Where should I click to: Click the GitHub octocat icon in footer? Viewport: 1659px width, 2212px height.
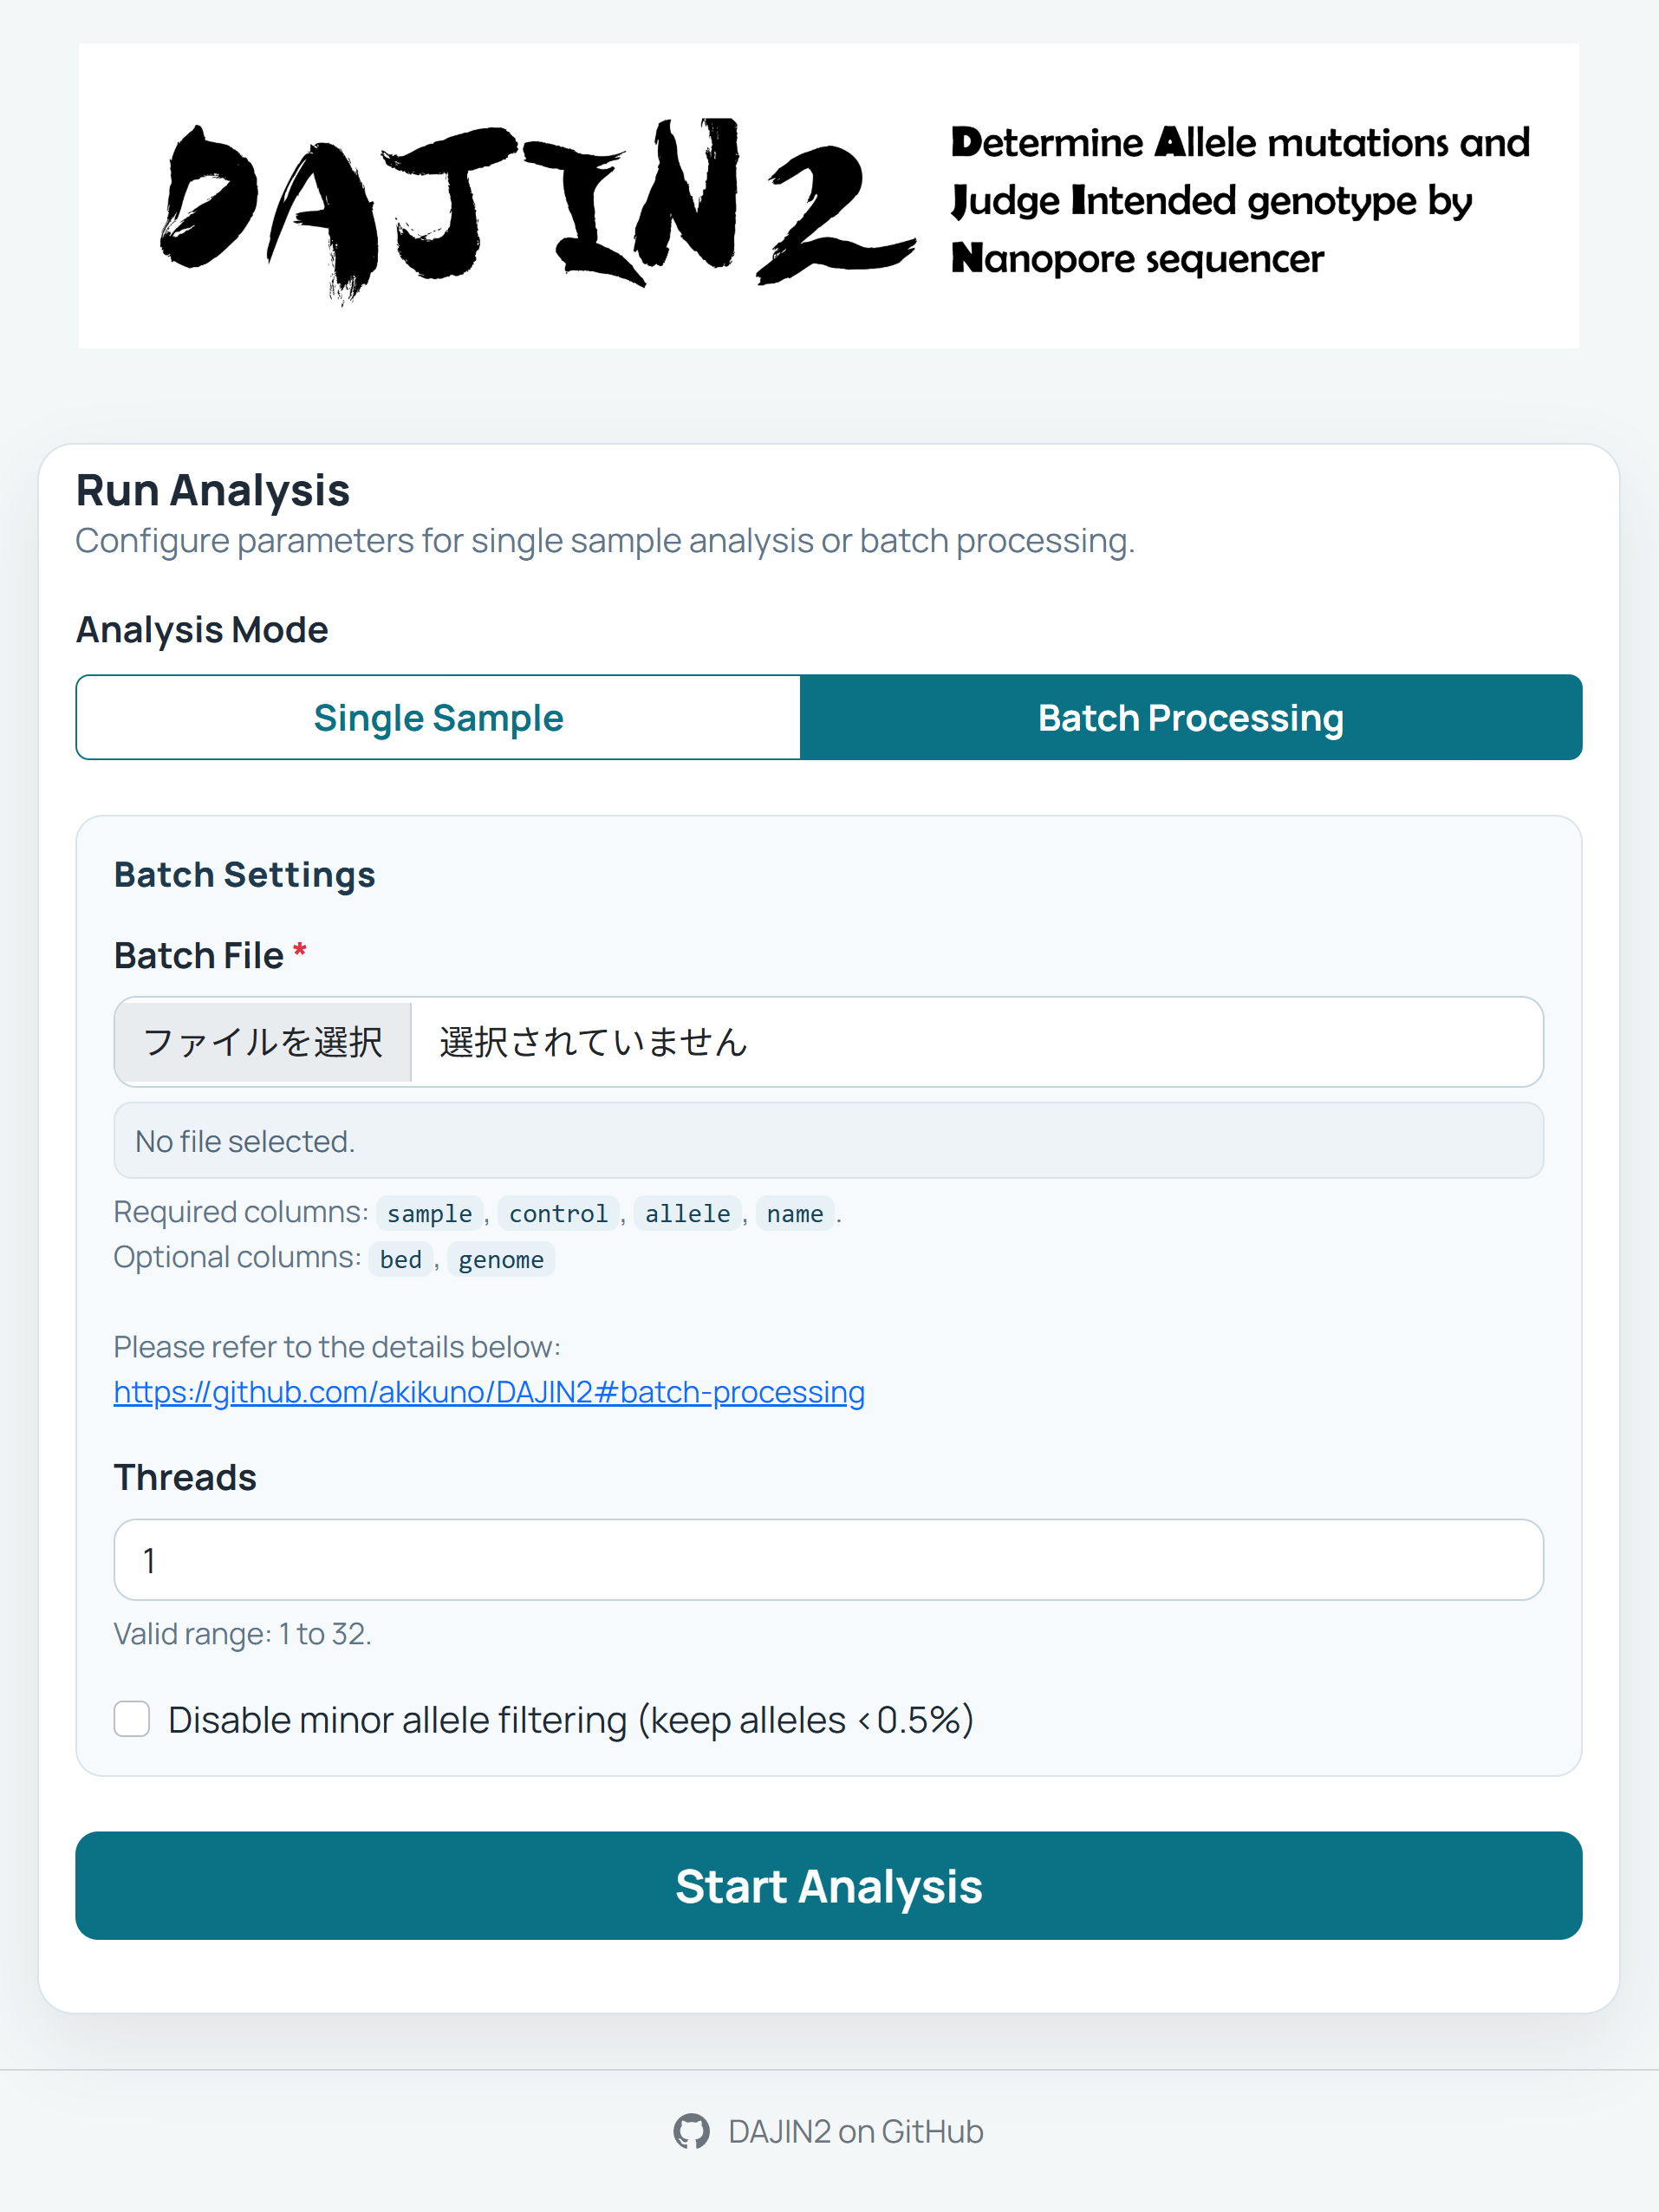(x=691, y=2131)
